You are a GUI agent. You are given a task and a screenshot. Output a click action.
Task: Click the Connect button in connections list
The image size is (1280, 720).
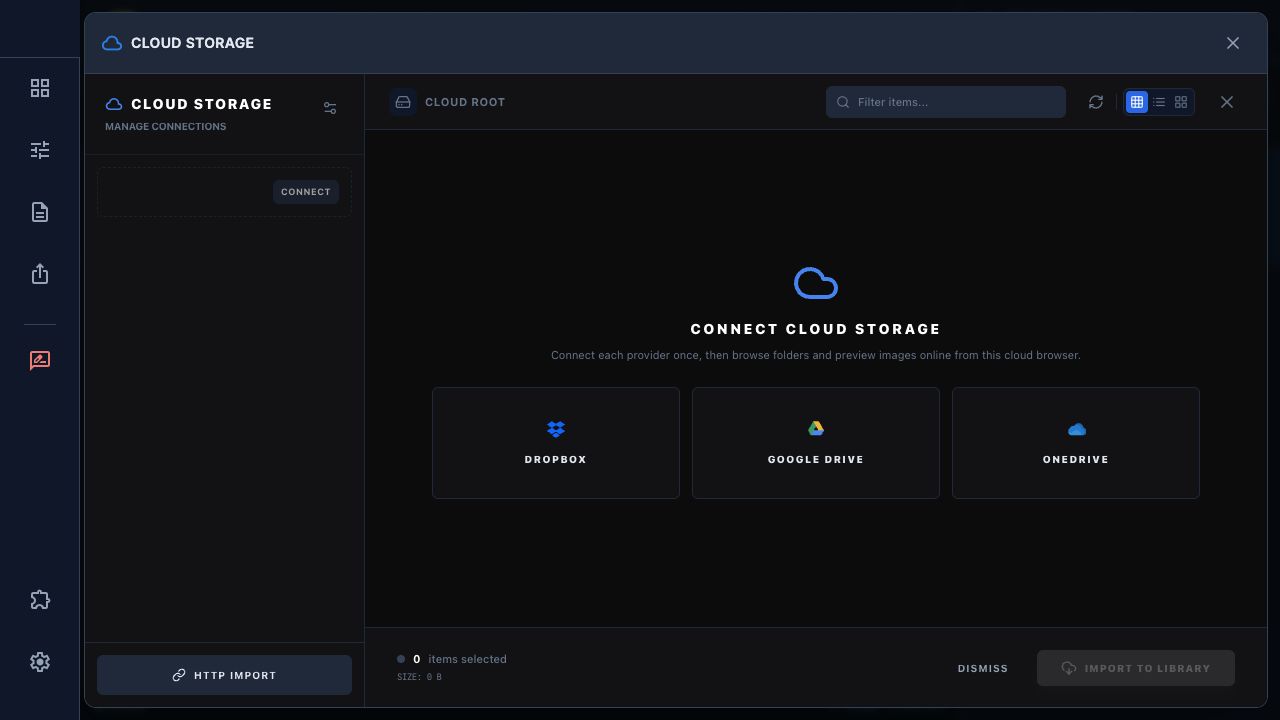(x=306, y=192)
